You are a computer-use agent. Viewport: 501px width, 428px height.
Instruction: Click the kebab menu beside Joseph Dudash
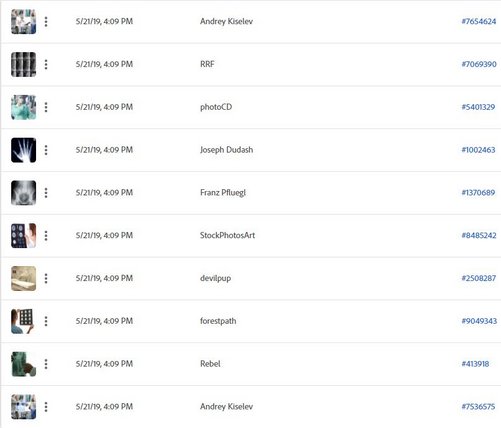pos(46,150)
